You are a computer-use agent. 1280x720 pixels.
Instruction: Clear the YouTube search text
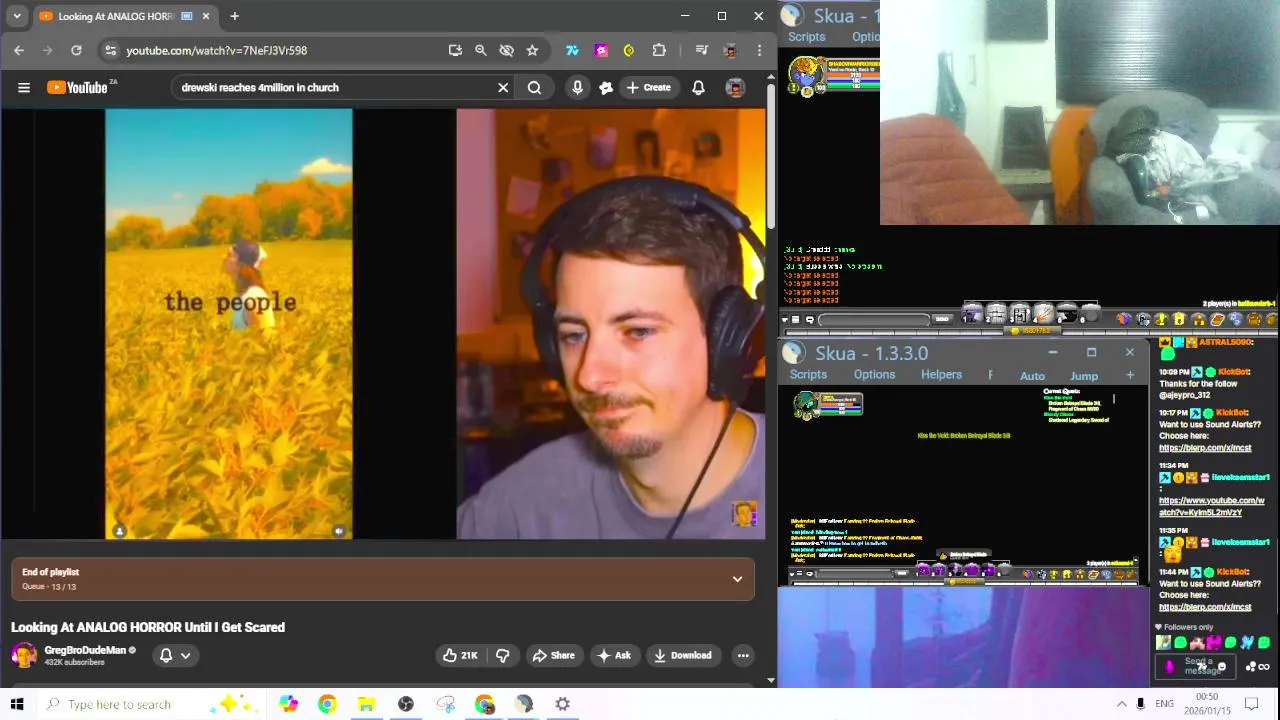503,88
